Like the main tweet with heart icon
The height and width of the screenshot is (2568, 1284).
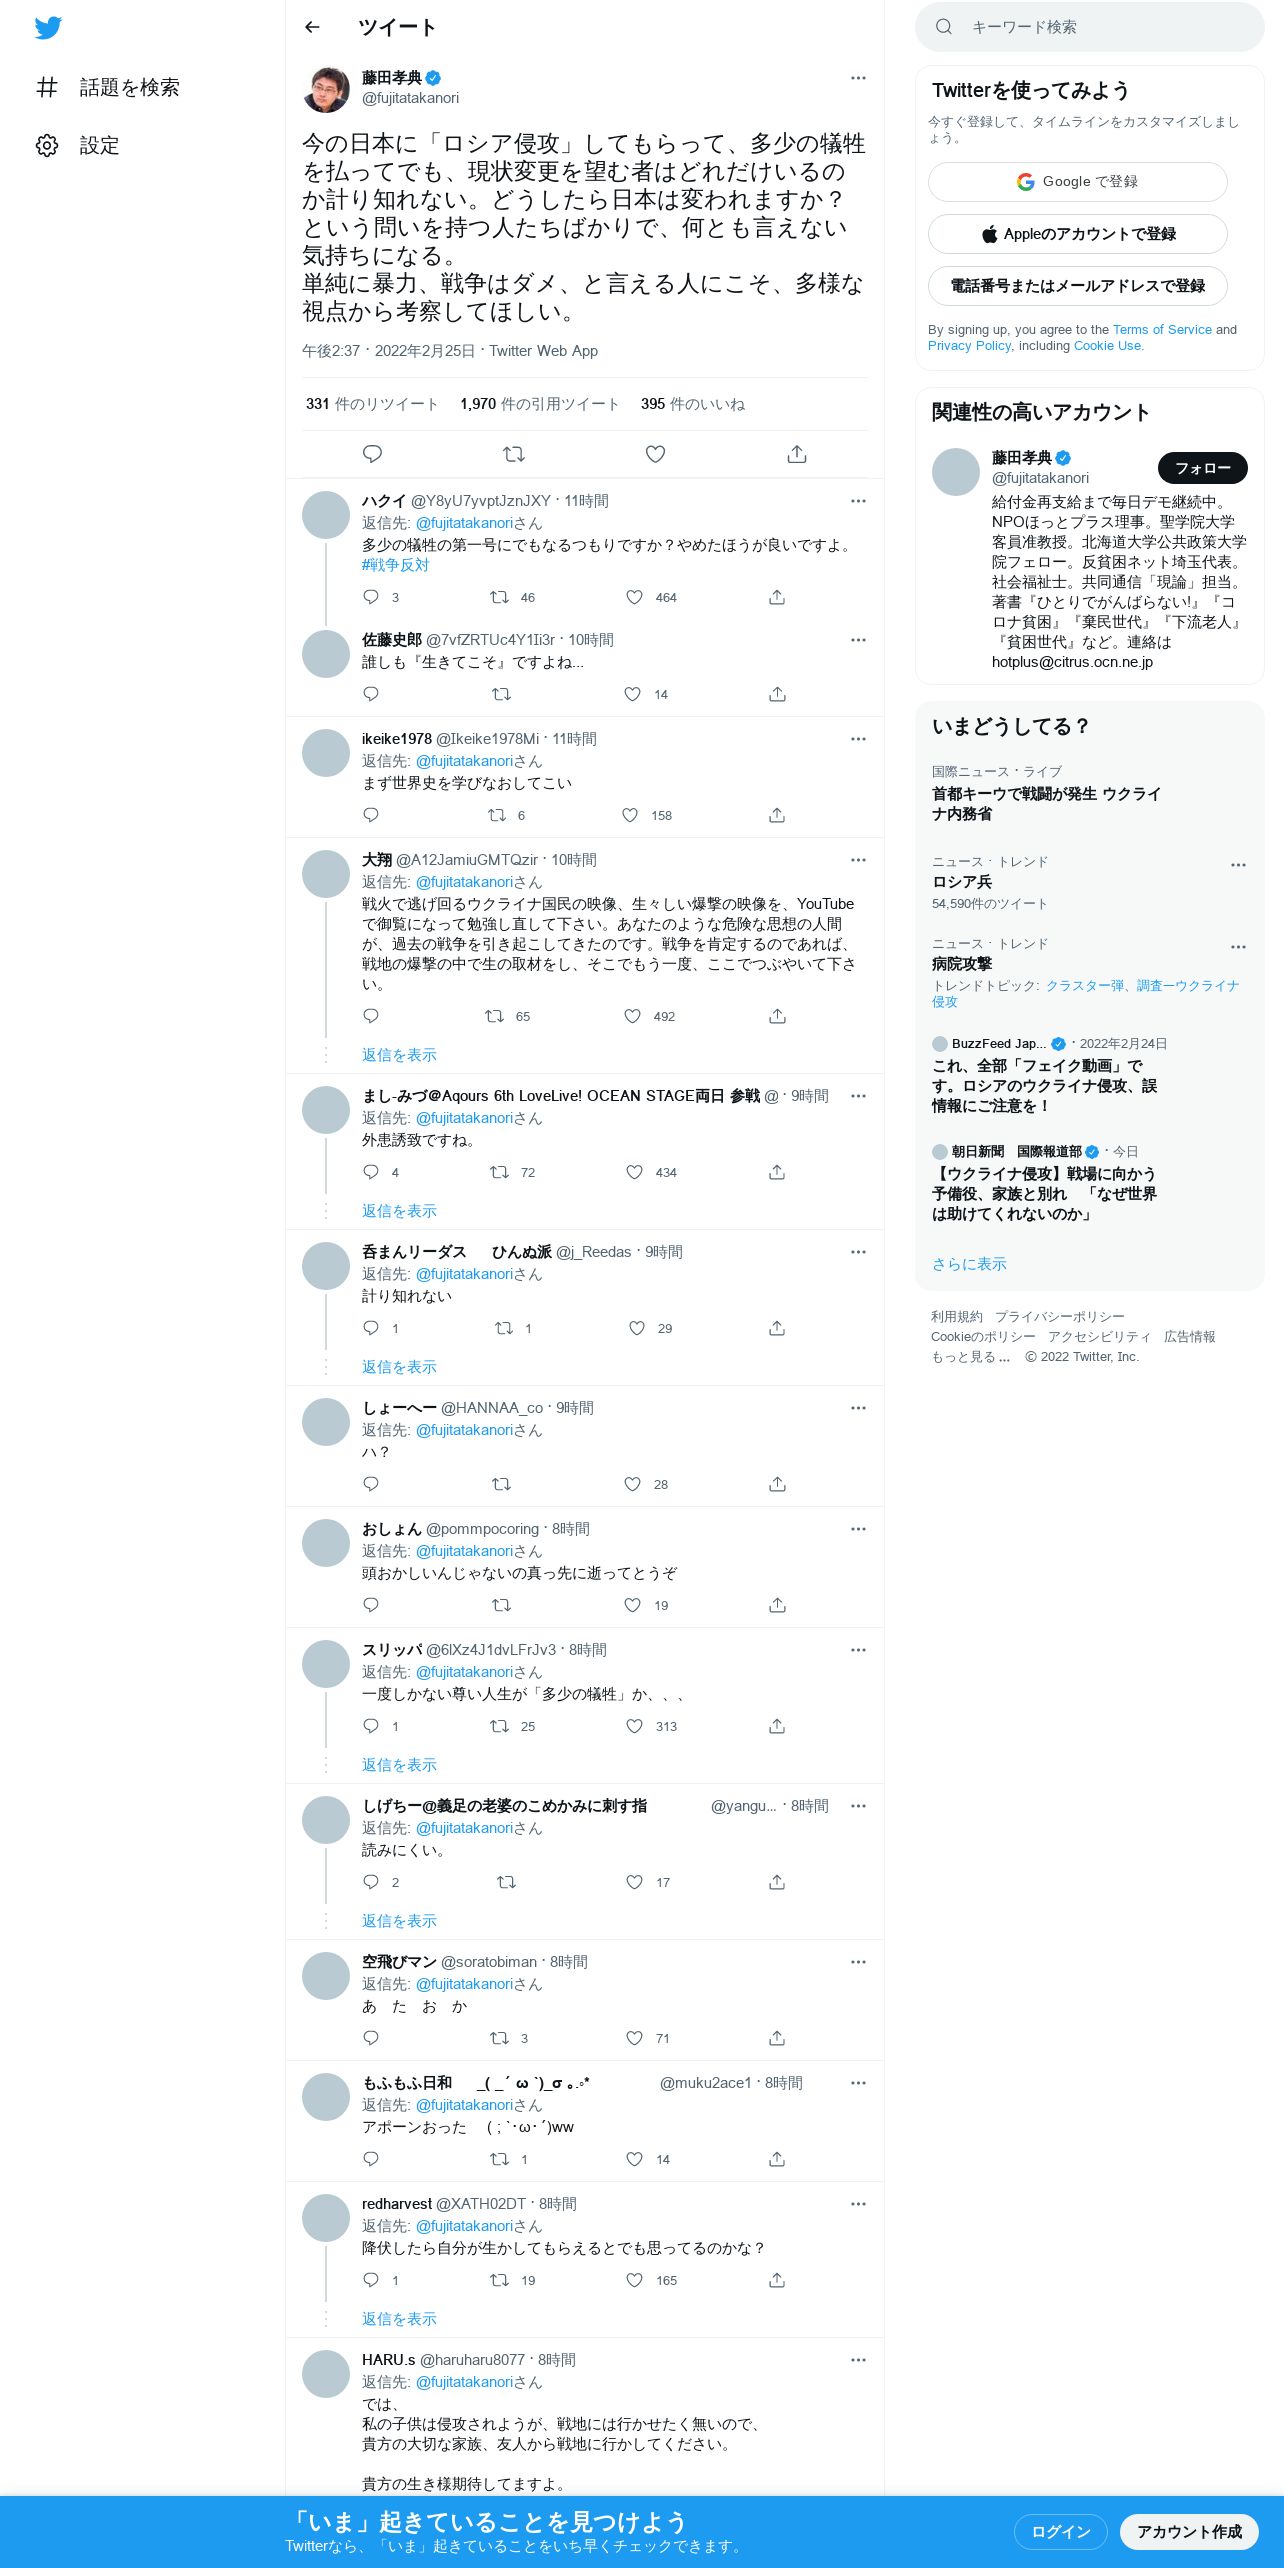point(655,454)
